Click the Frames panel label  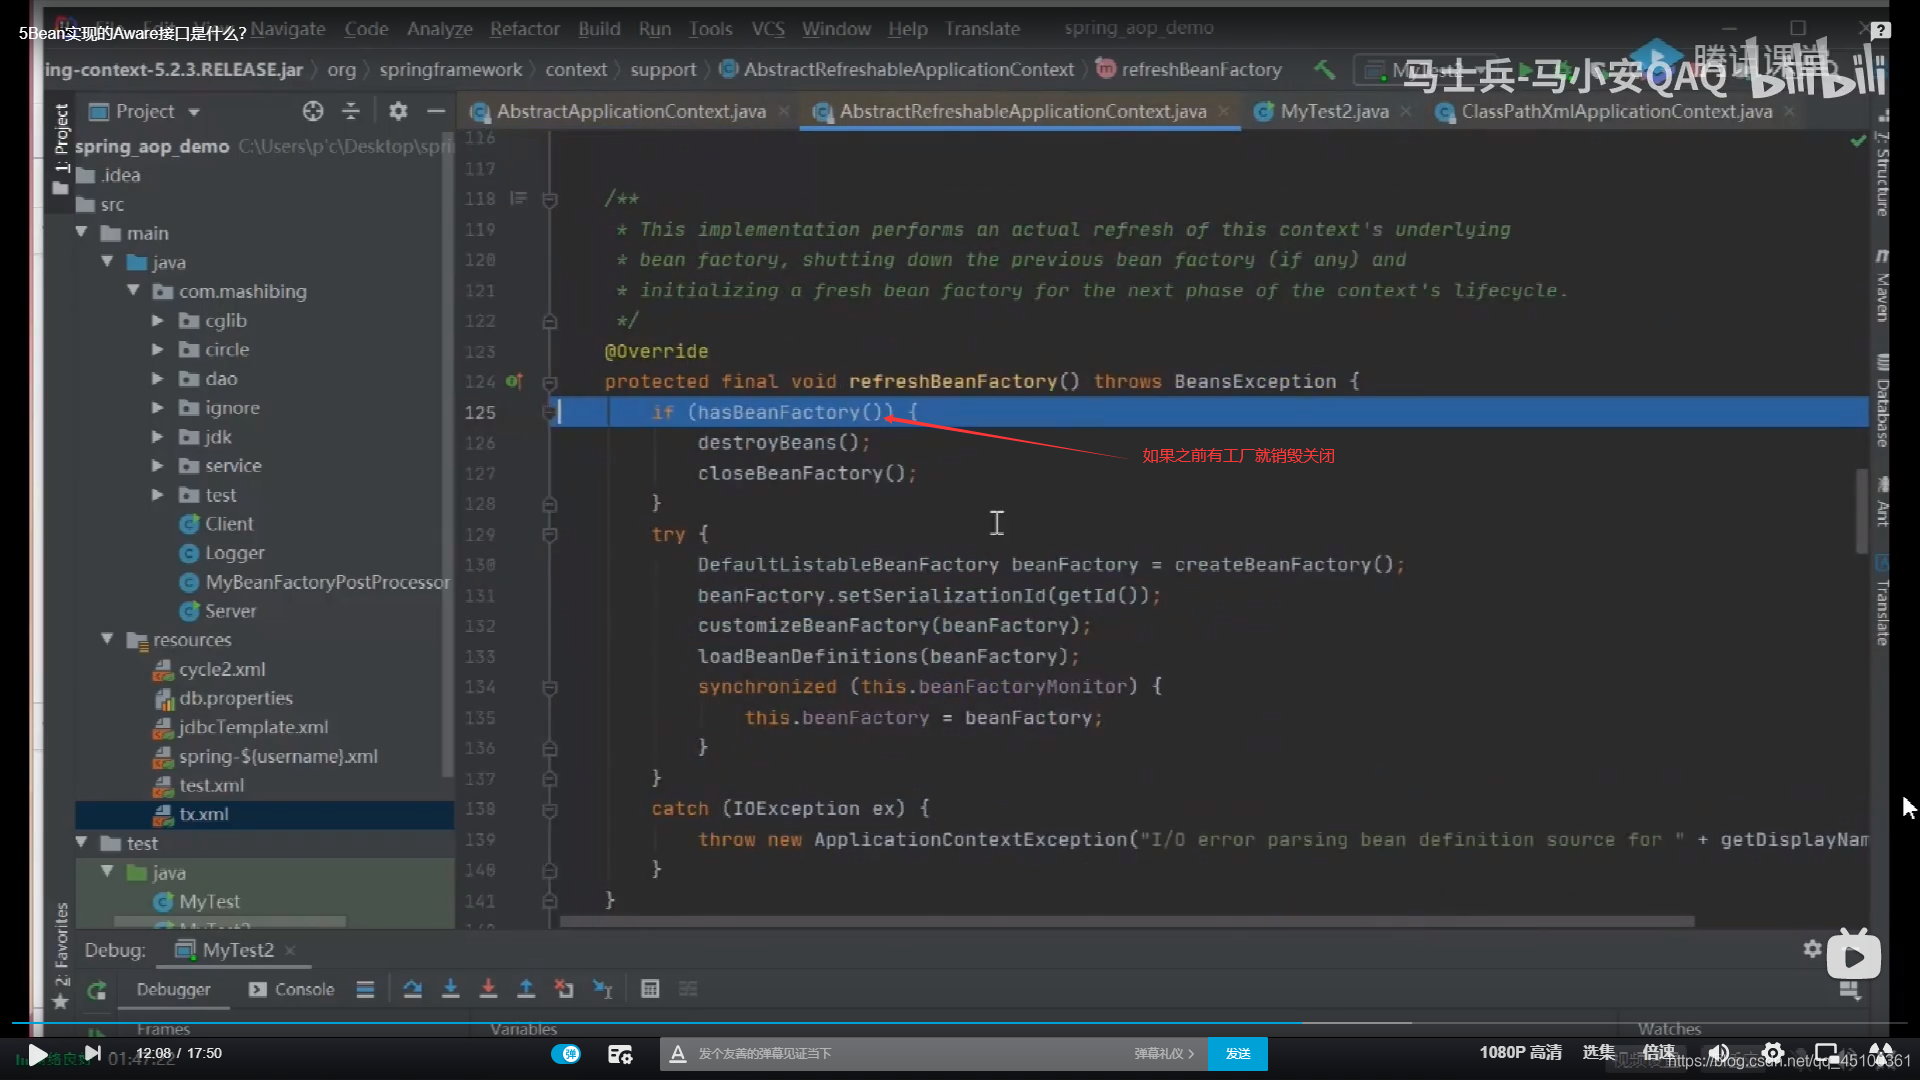pyautogui.click(x=162, y=1029)
